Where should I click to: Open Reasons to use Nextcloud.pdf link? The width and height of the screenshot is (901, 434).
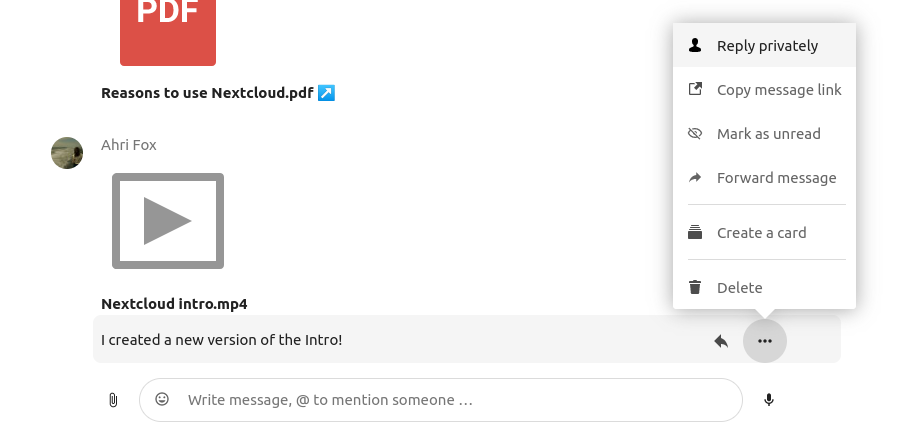pyautogui.click(x=207, y=93)
